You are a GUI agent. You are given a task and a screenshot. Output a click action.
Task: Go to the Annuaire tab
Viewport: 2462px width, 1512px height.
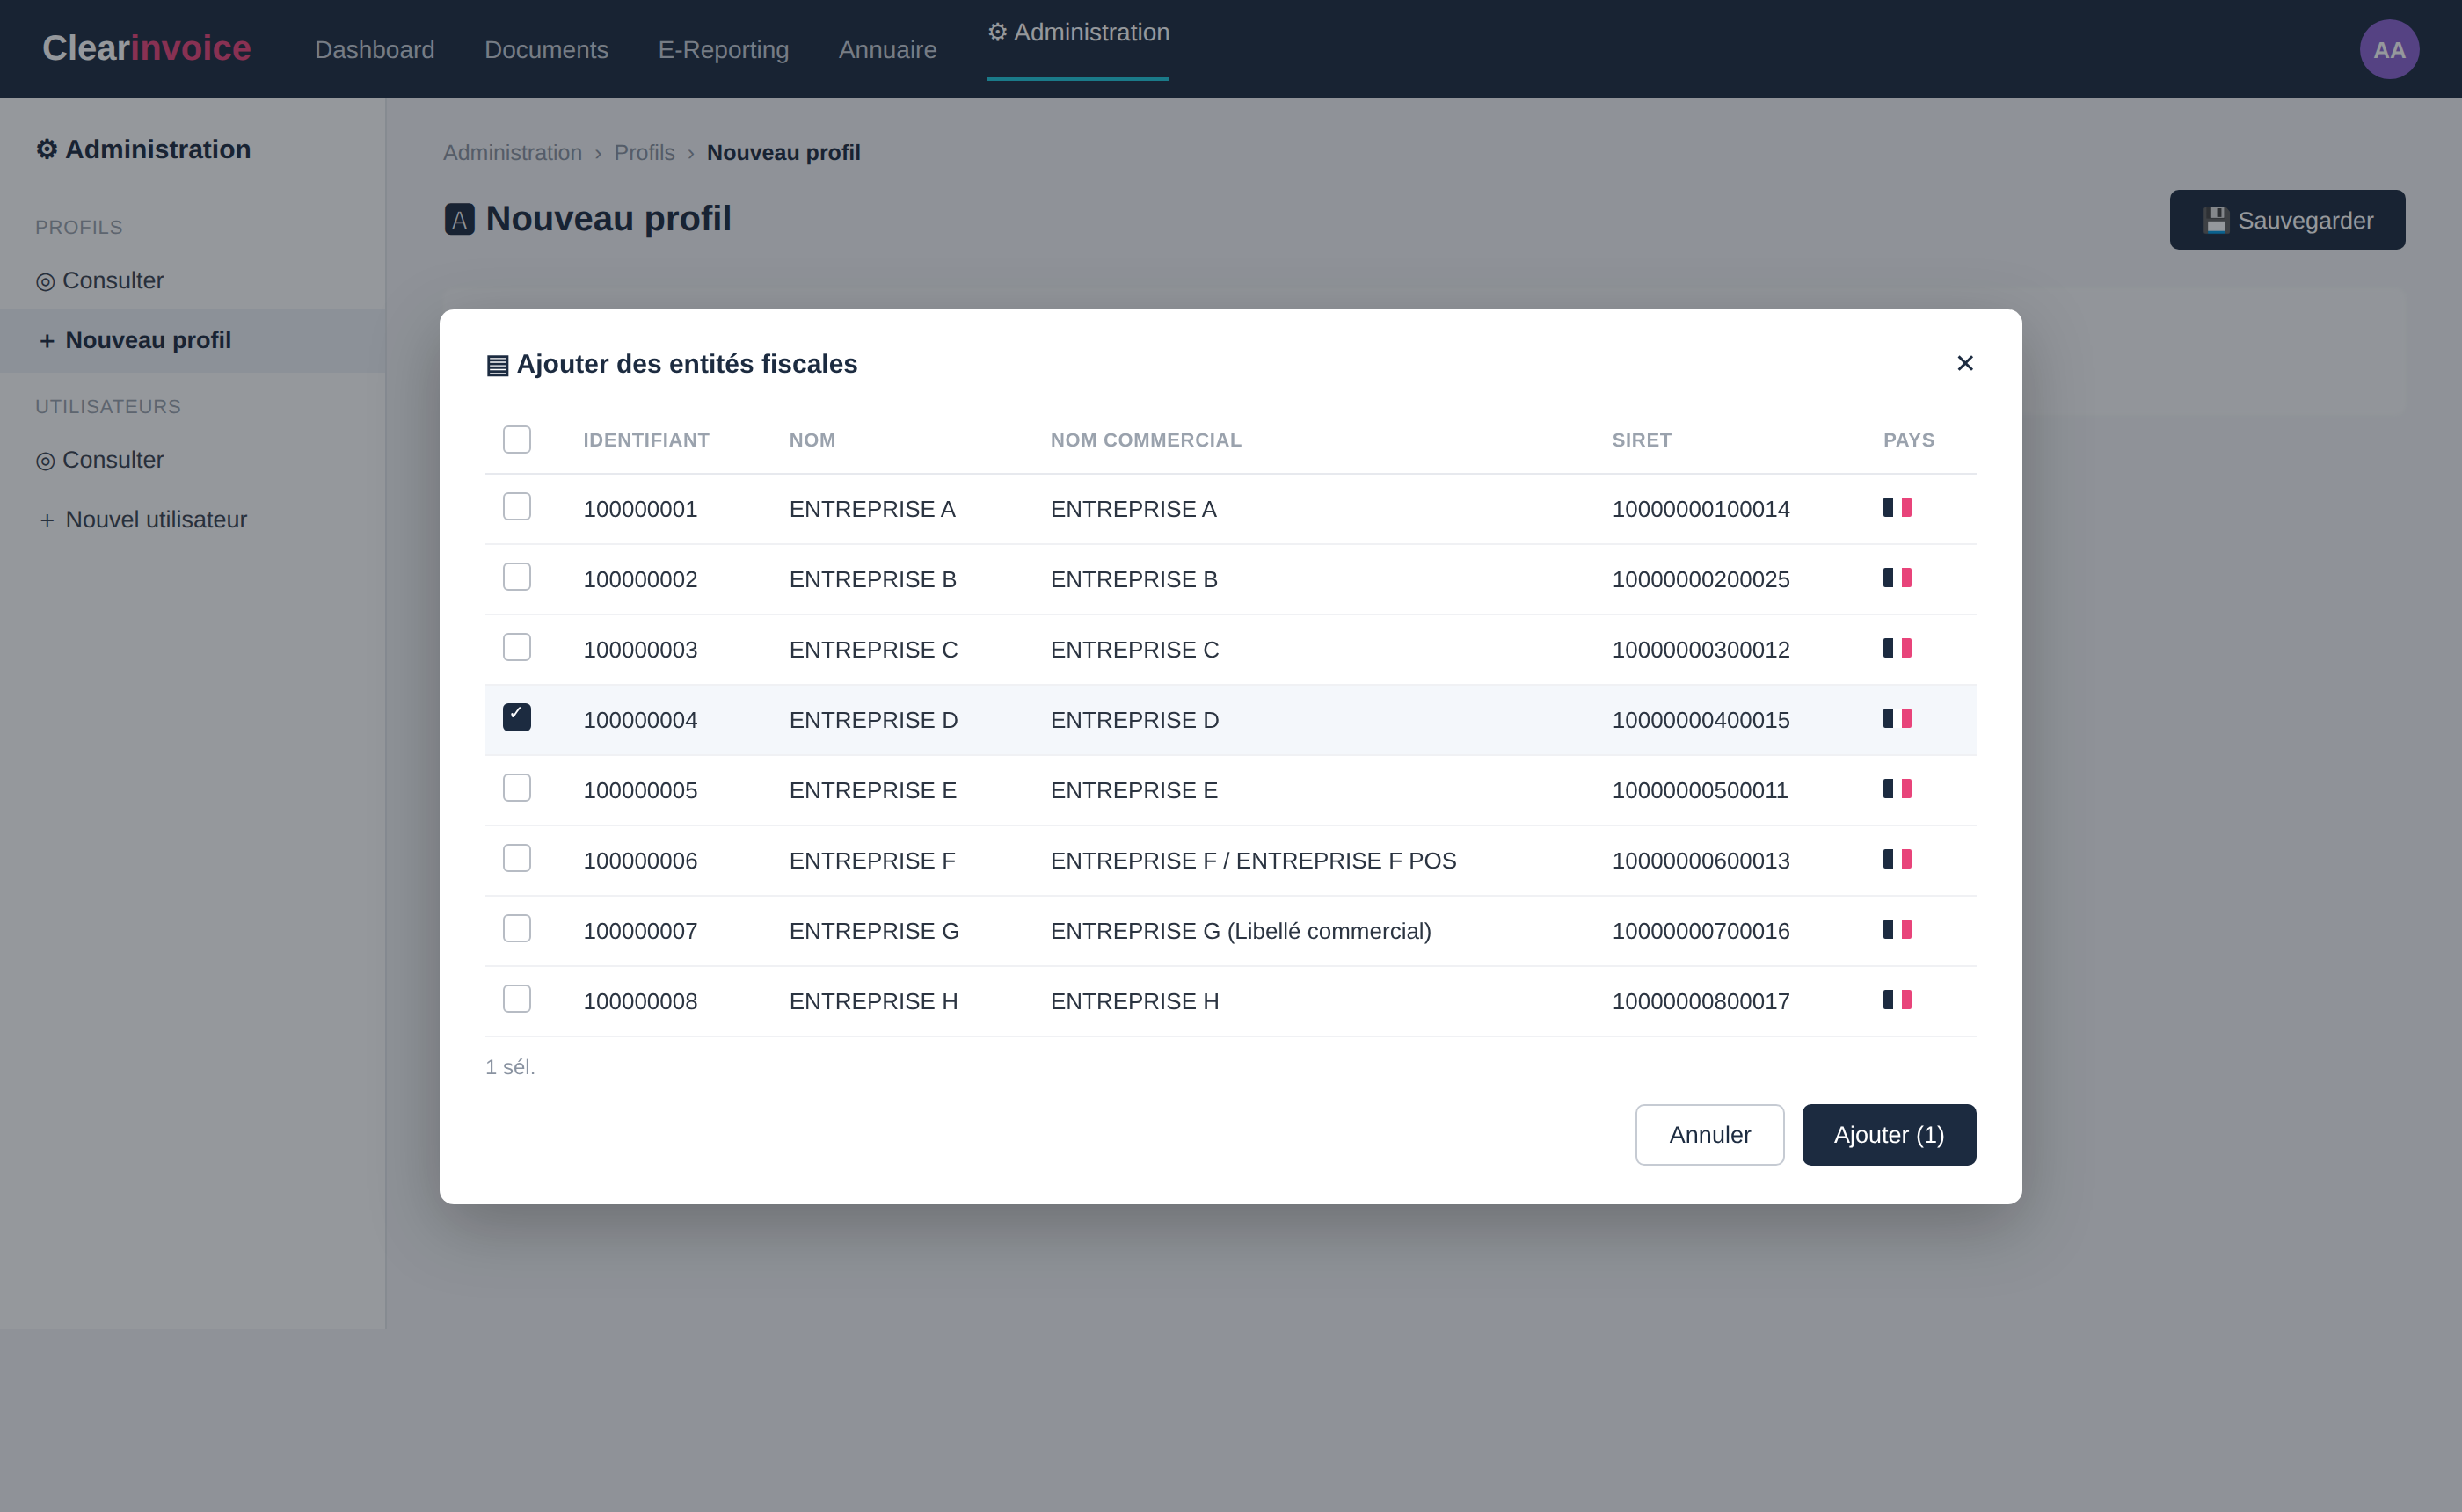887,49
